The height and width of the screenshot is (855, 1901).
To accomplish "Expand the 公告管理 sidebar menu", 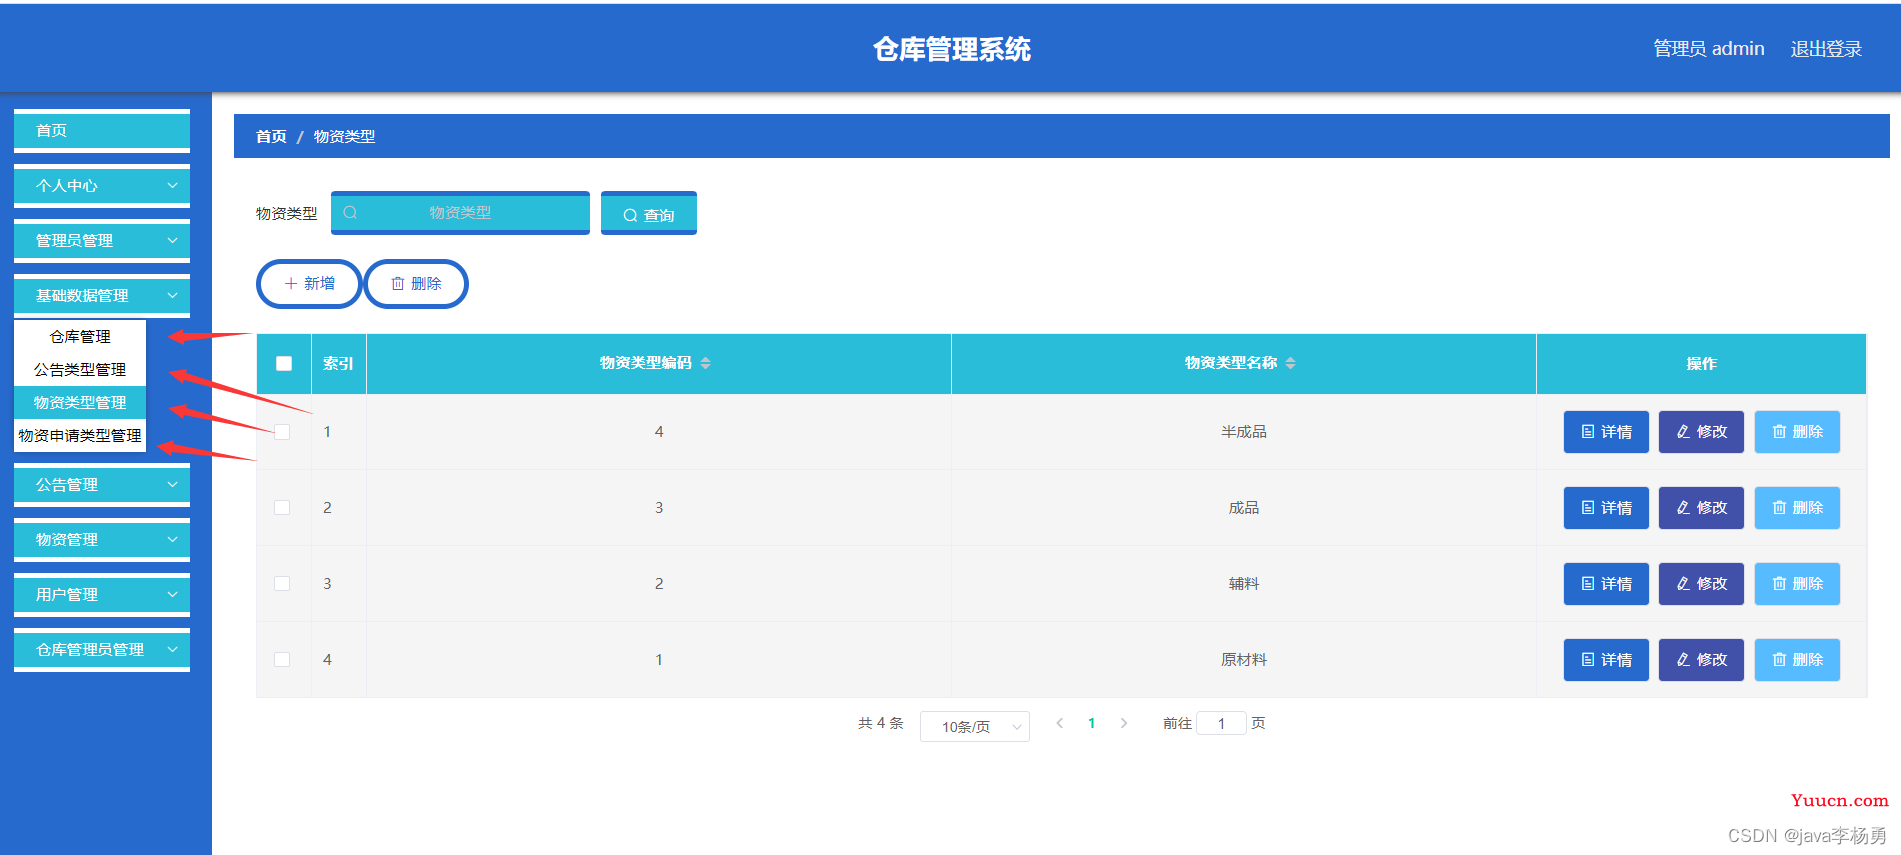I will pos(102,485).
